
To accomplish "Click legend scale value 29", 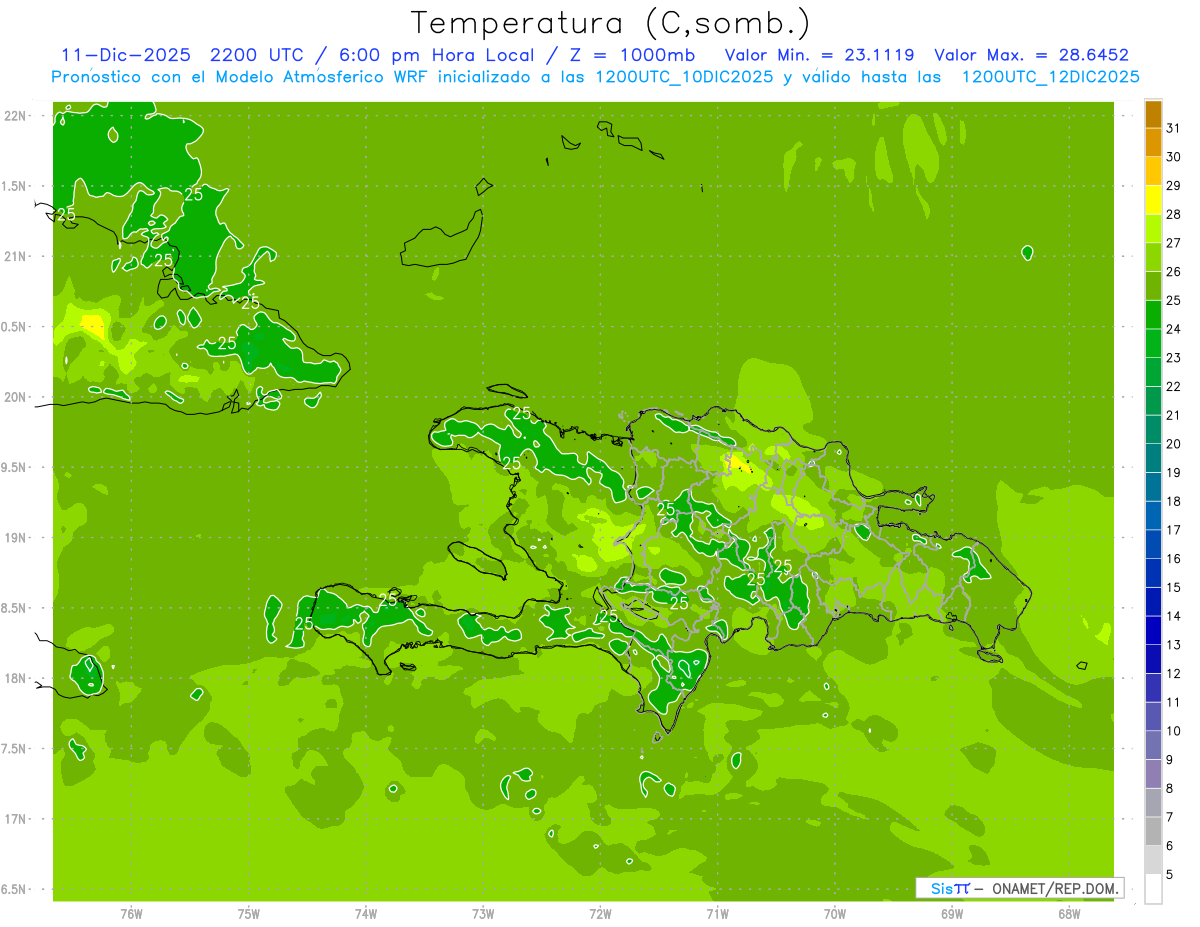I will pyautogui.click(x=1173, y=186).
